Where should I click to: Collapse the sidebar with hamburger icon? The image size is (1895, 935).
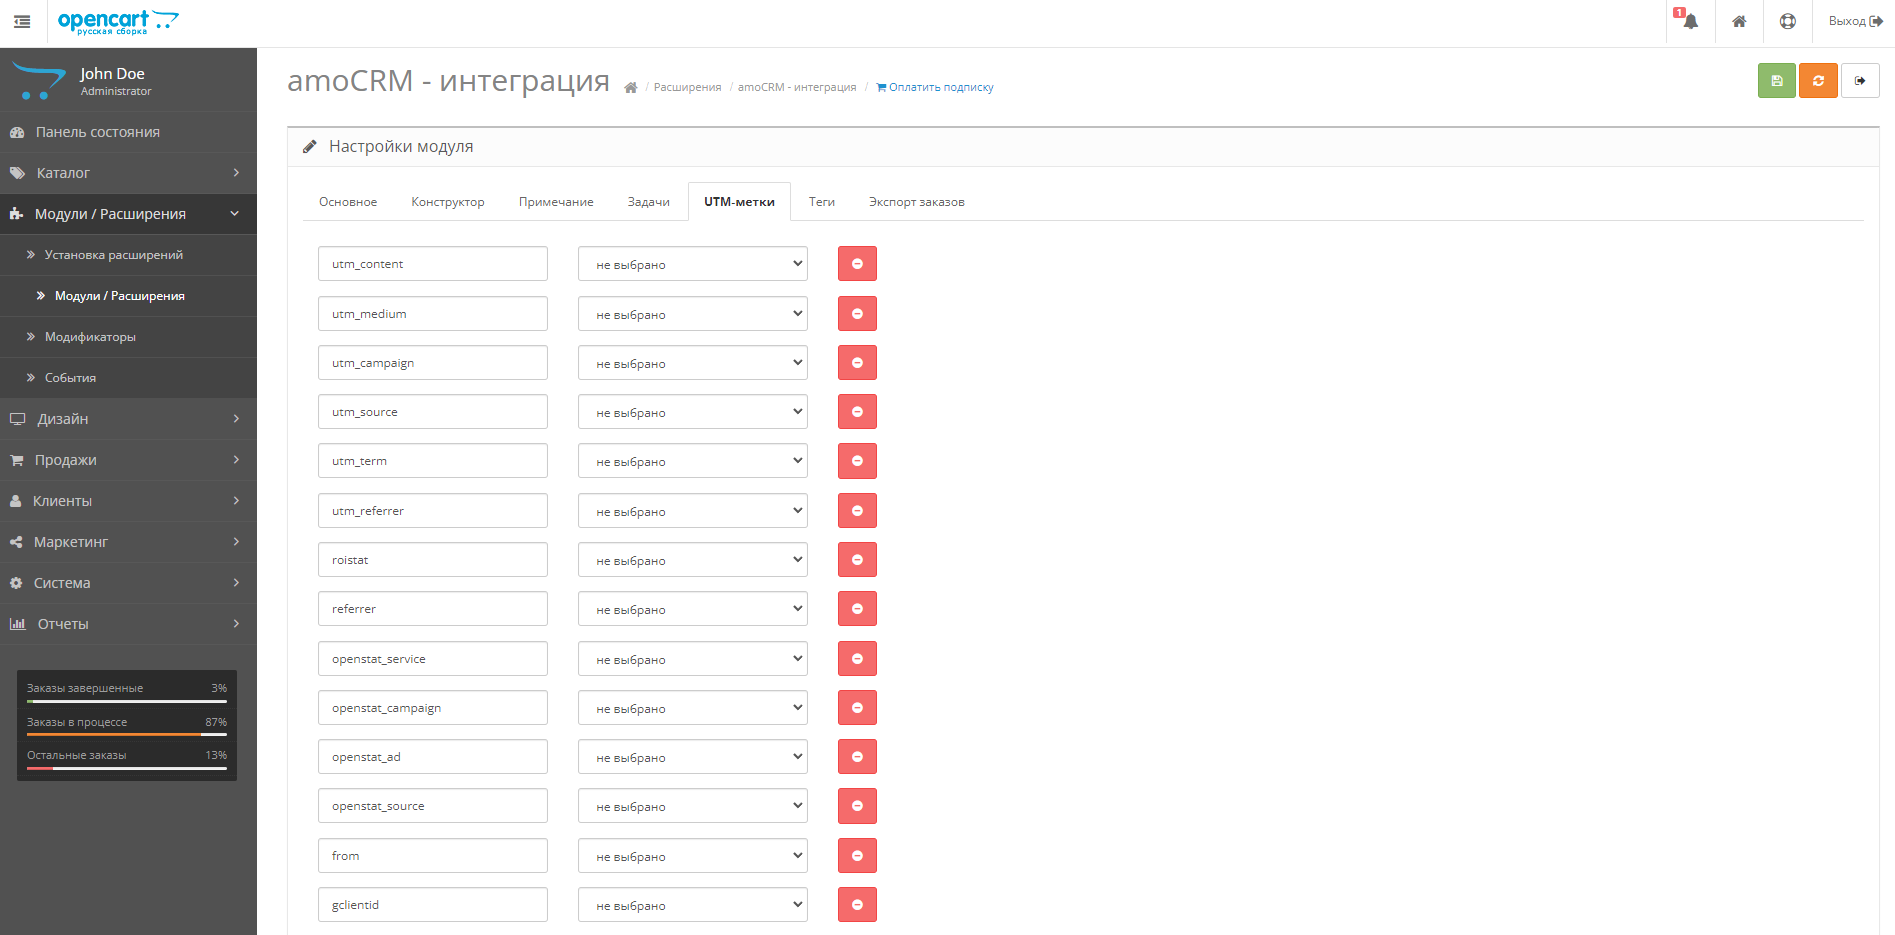pos(21,20)
